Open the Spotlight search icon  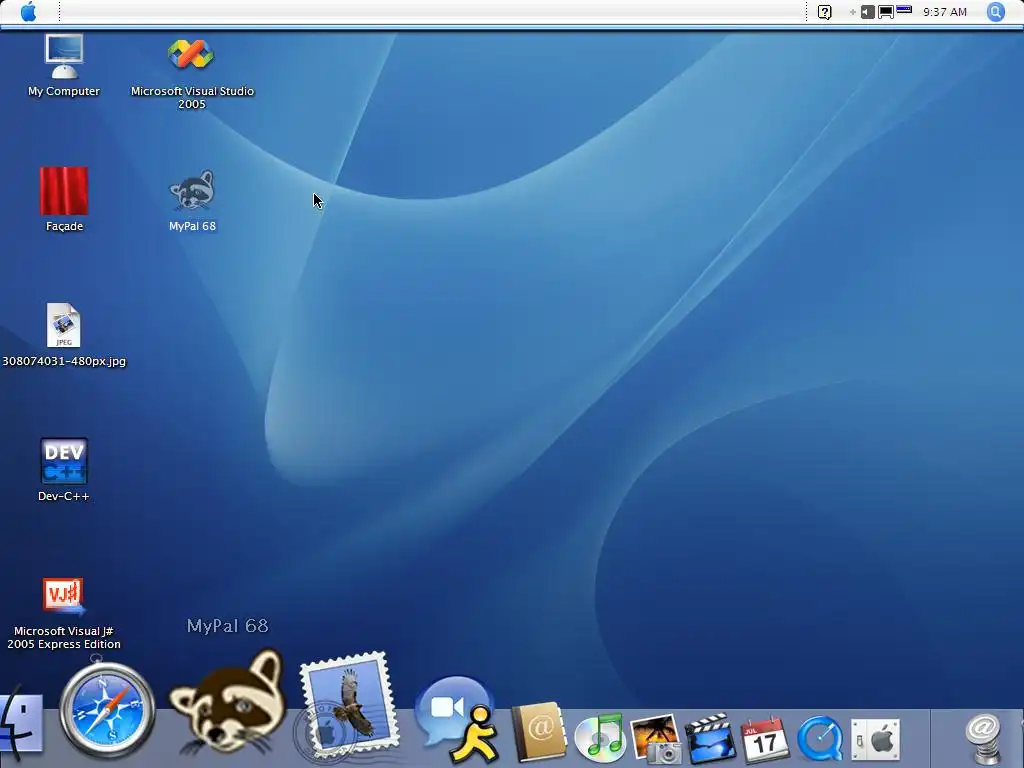pos(995,12)
